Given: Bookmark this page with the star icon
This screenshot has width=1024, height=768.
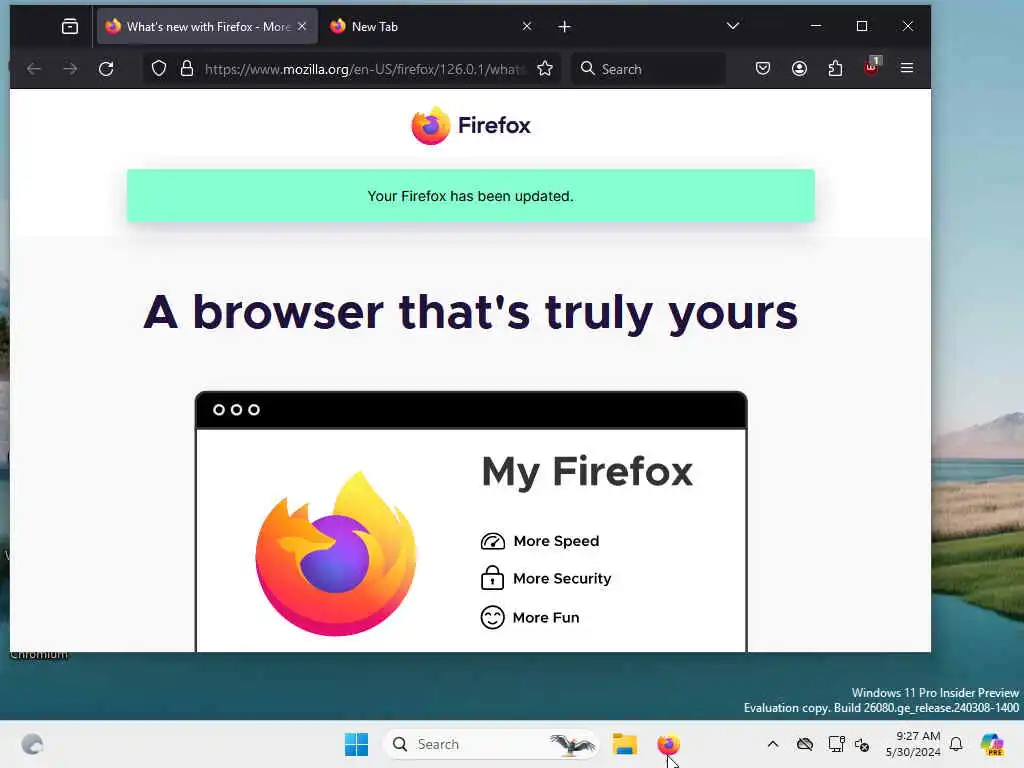Looking at the screenshot, I should coord(545,69).
